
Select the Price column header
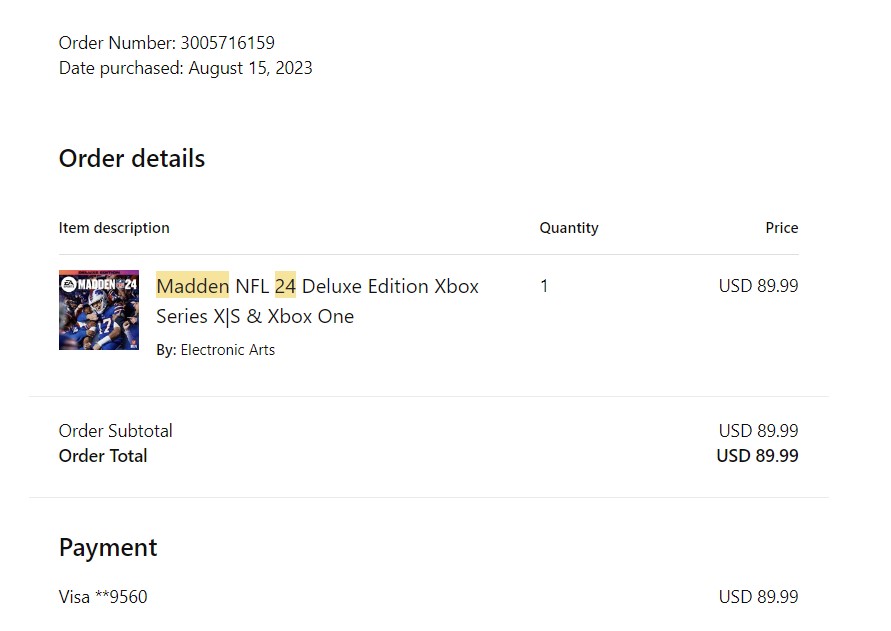[x=782, y=228]
